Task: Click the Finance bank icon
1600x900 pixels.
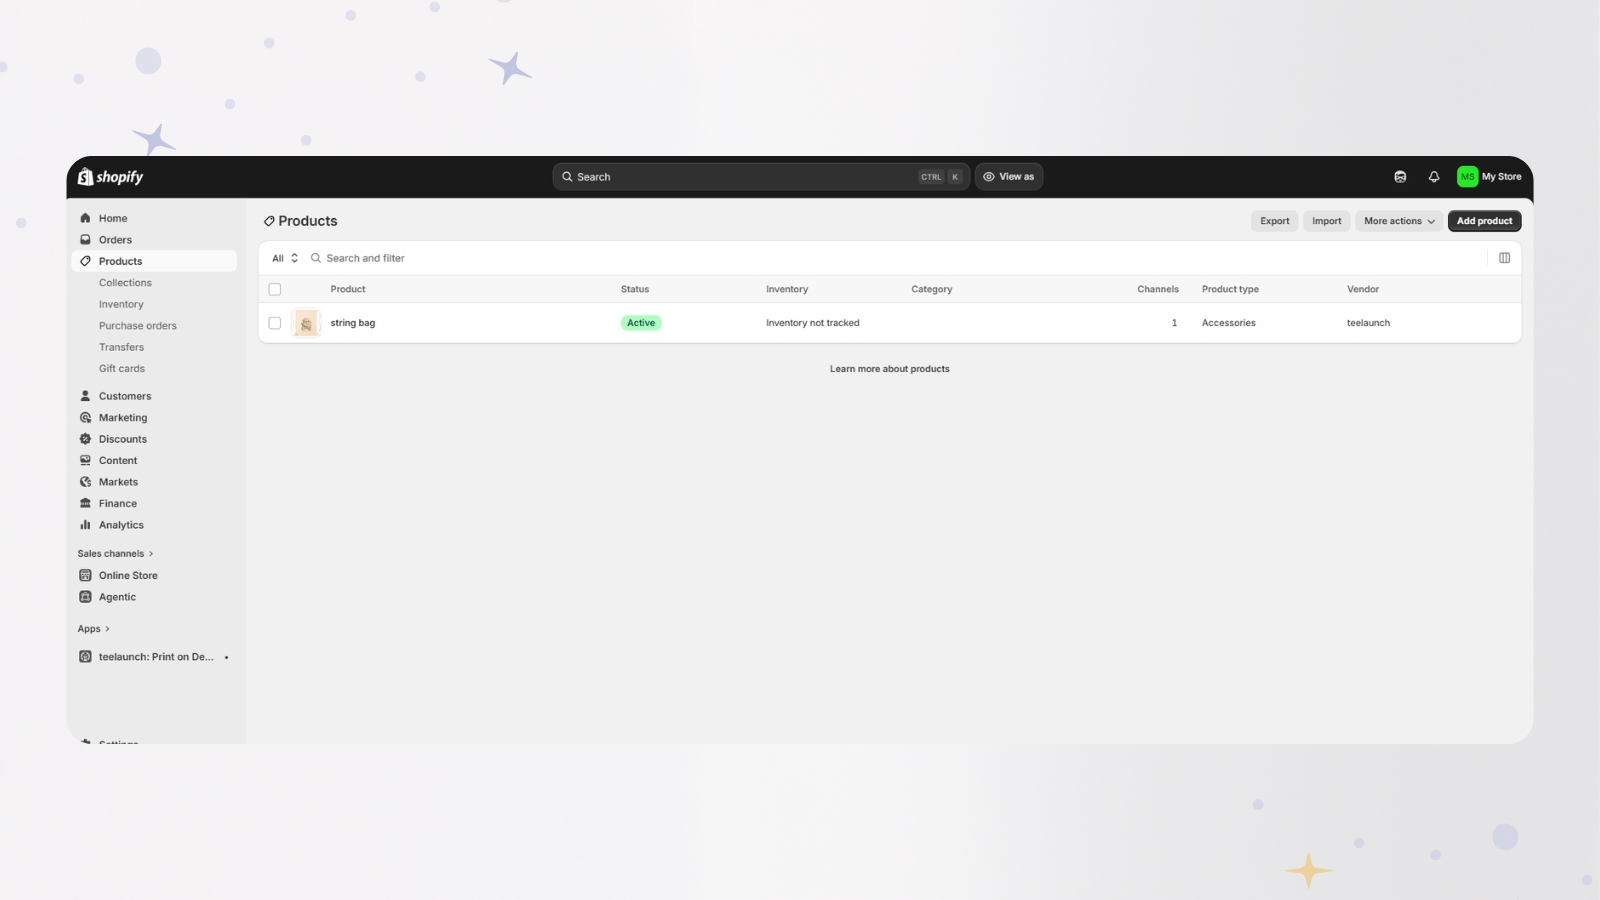Action: [85, 504]
